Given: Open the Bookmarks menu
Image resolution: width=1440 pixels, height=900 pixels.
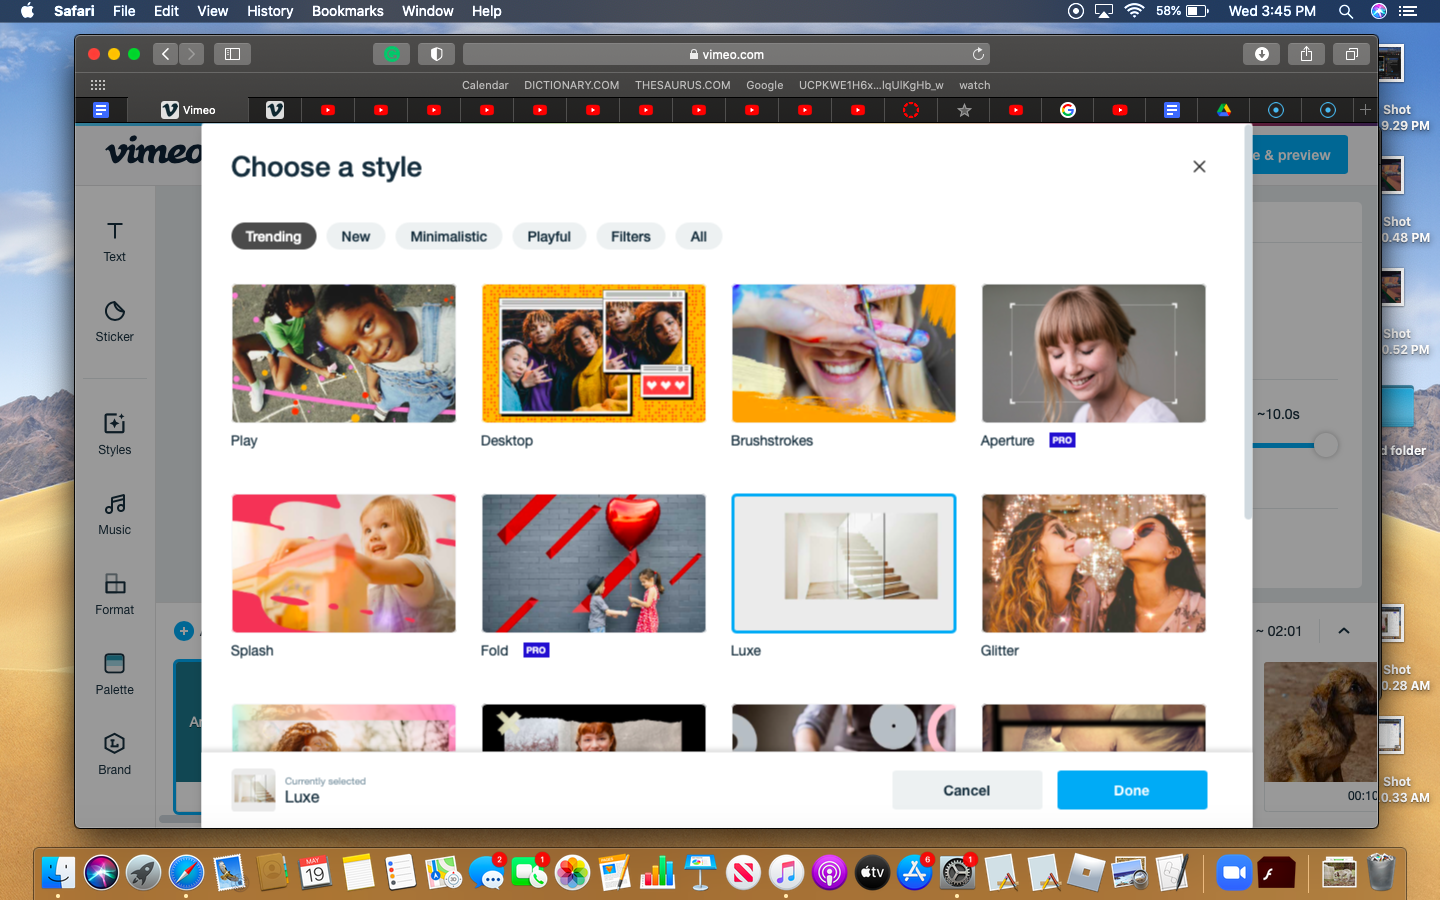Looking at the screenshot, I should point(347,11).
